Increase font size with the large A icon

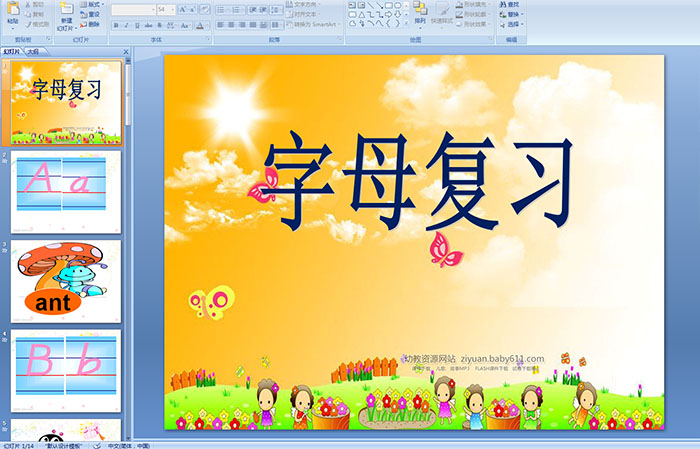[x=182, y=9]
